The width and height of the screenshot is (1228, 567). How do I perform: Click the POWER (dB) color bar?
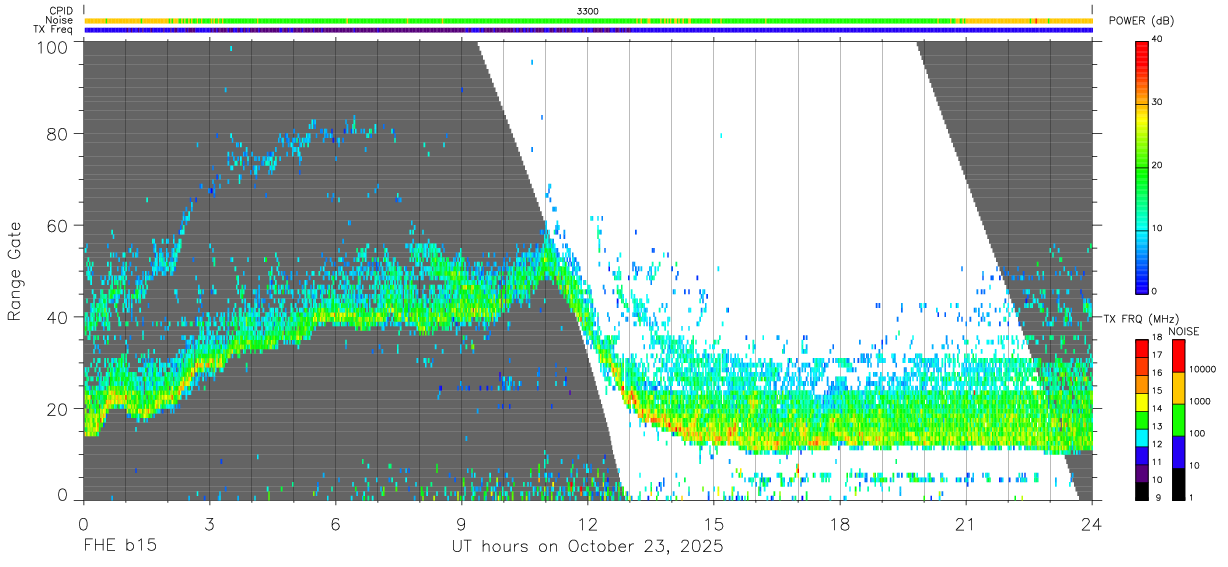click(1142, 166)
